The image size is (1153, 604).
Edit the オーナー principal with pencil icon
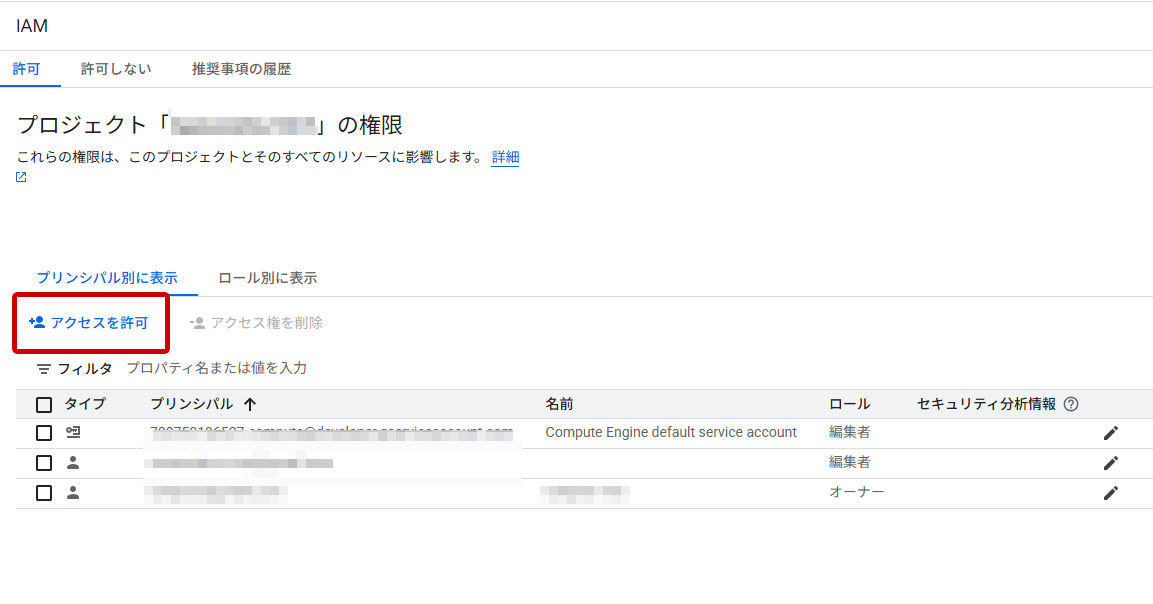tap(1110, 493)
